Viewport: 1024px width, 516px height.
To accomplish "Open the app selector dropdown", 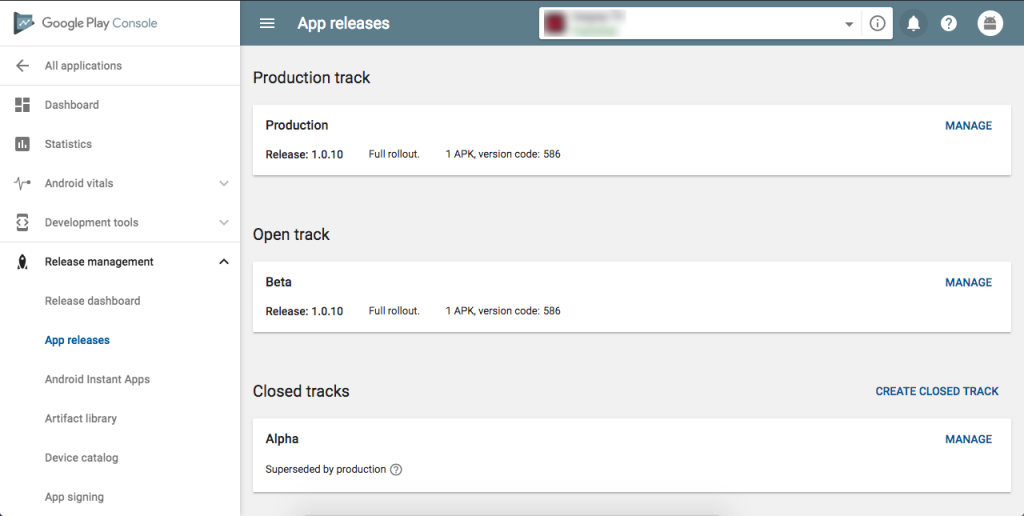I will (849, 24).
